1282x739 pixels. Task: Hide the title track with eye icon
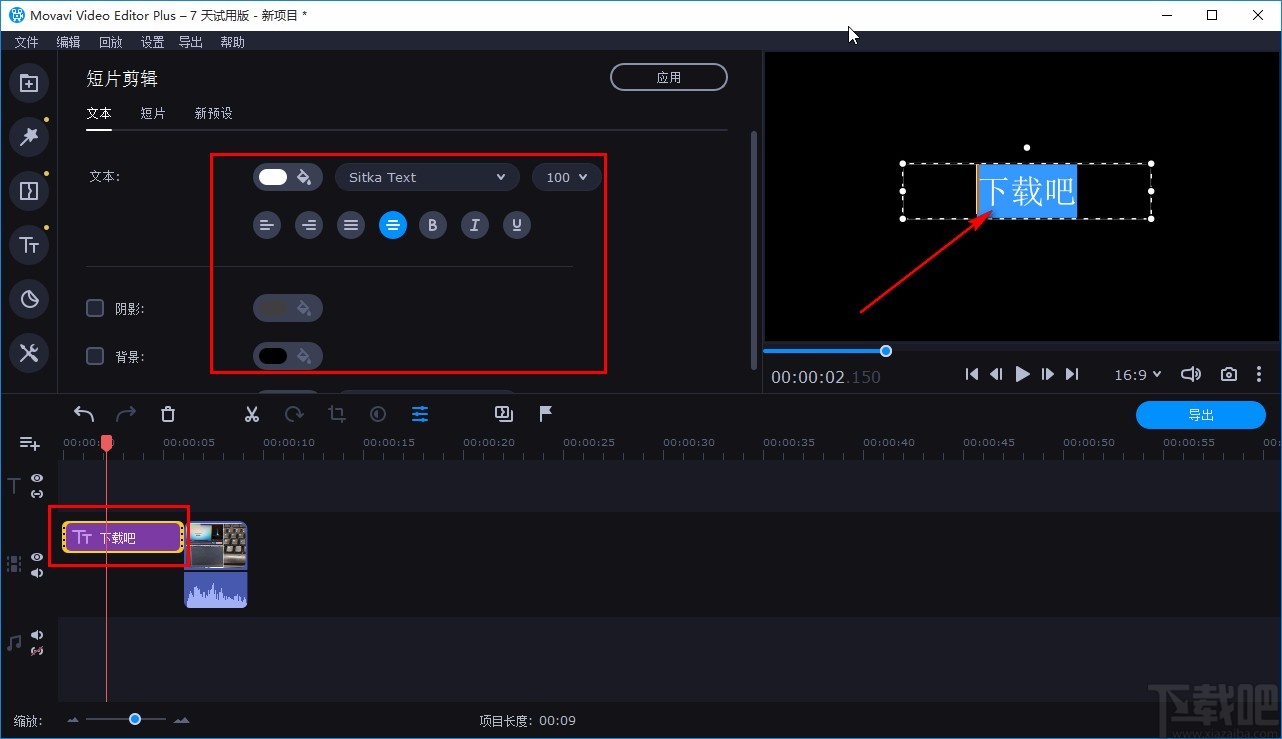tap(37, 478)
